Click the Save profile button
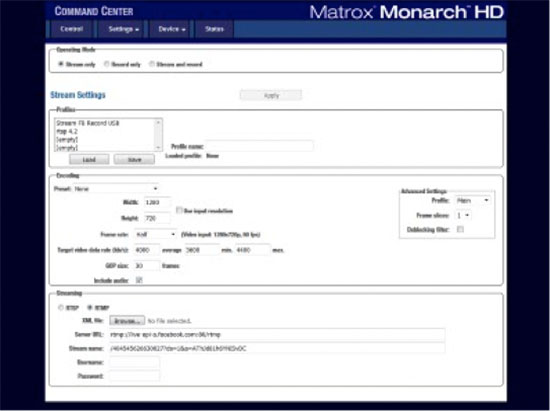 pyautogui.click(x=134, y=160)
